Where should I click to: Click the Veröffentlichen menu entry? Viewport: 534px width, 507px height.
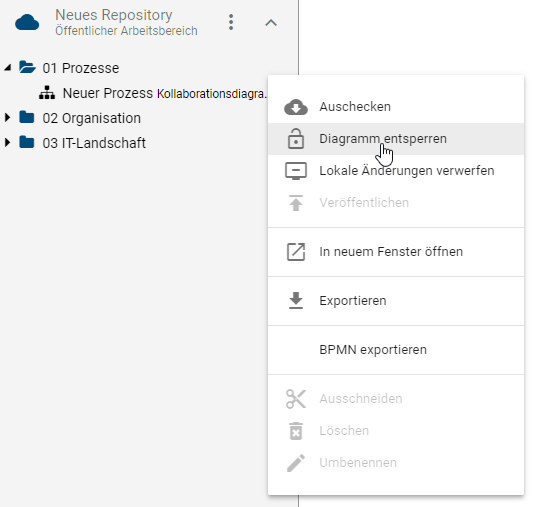pos(396,203)
